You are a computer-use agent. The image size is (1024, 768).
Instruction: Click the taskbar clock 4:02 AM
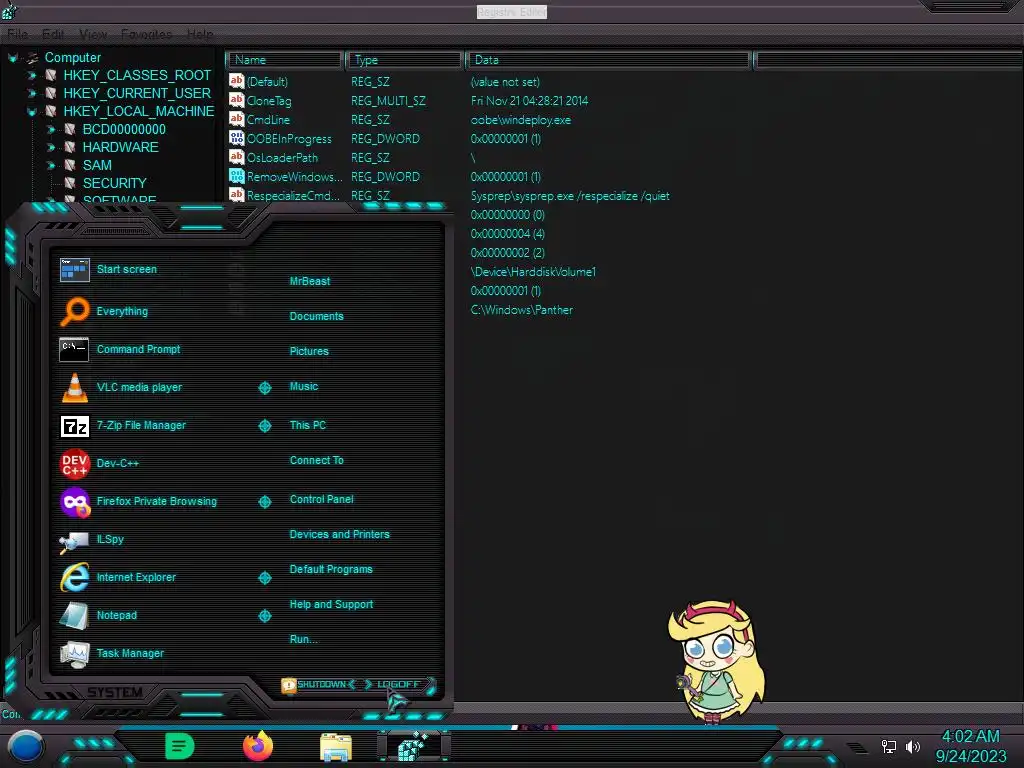point(970,737)
